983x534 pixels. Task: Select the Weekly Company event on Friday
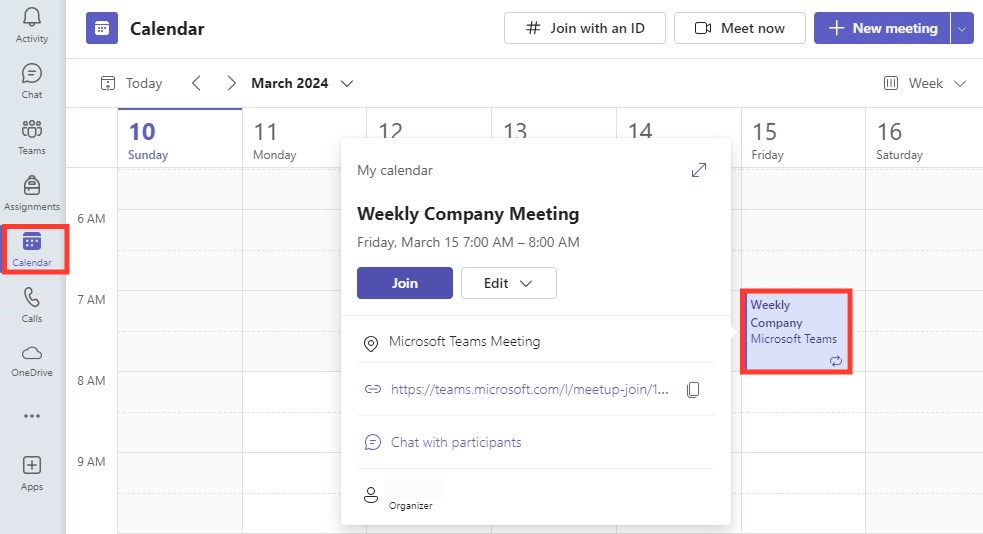(x=796, y=332)
